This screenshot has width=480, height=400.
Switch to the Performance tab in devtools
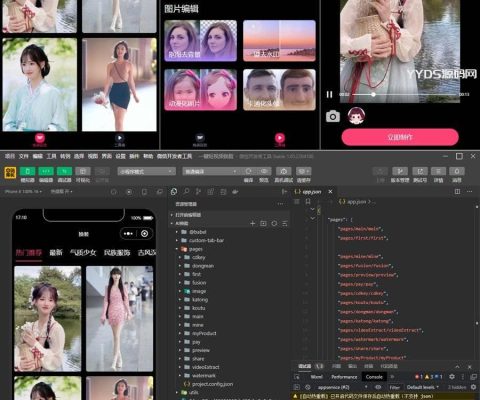click(x=344, y=377)
